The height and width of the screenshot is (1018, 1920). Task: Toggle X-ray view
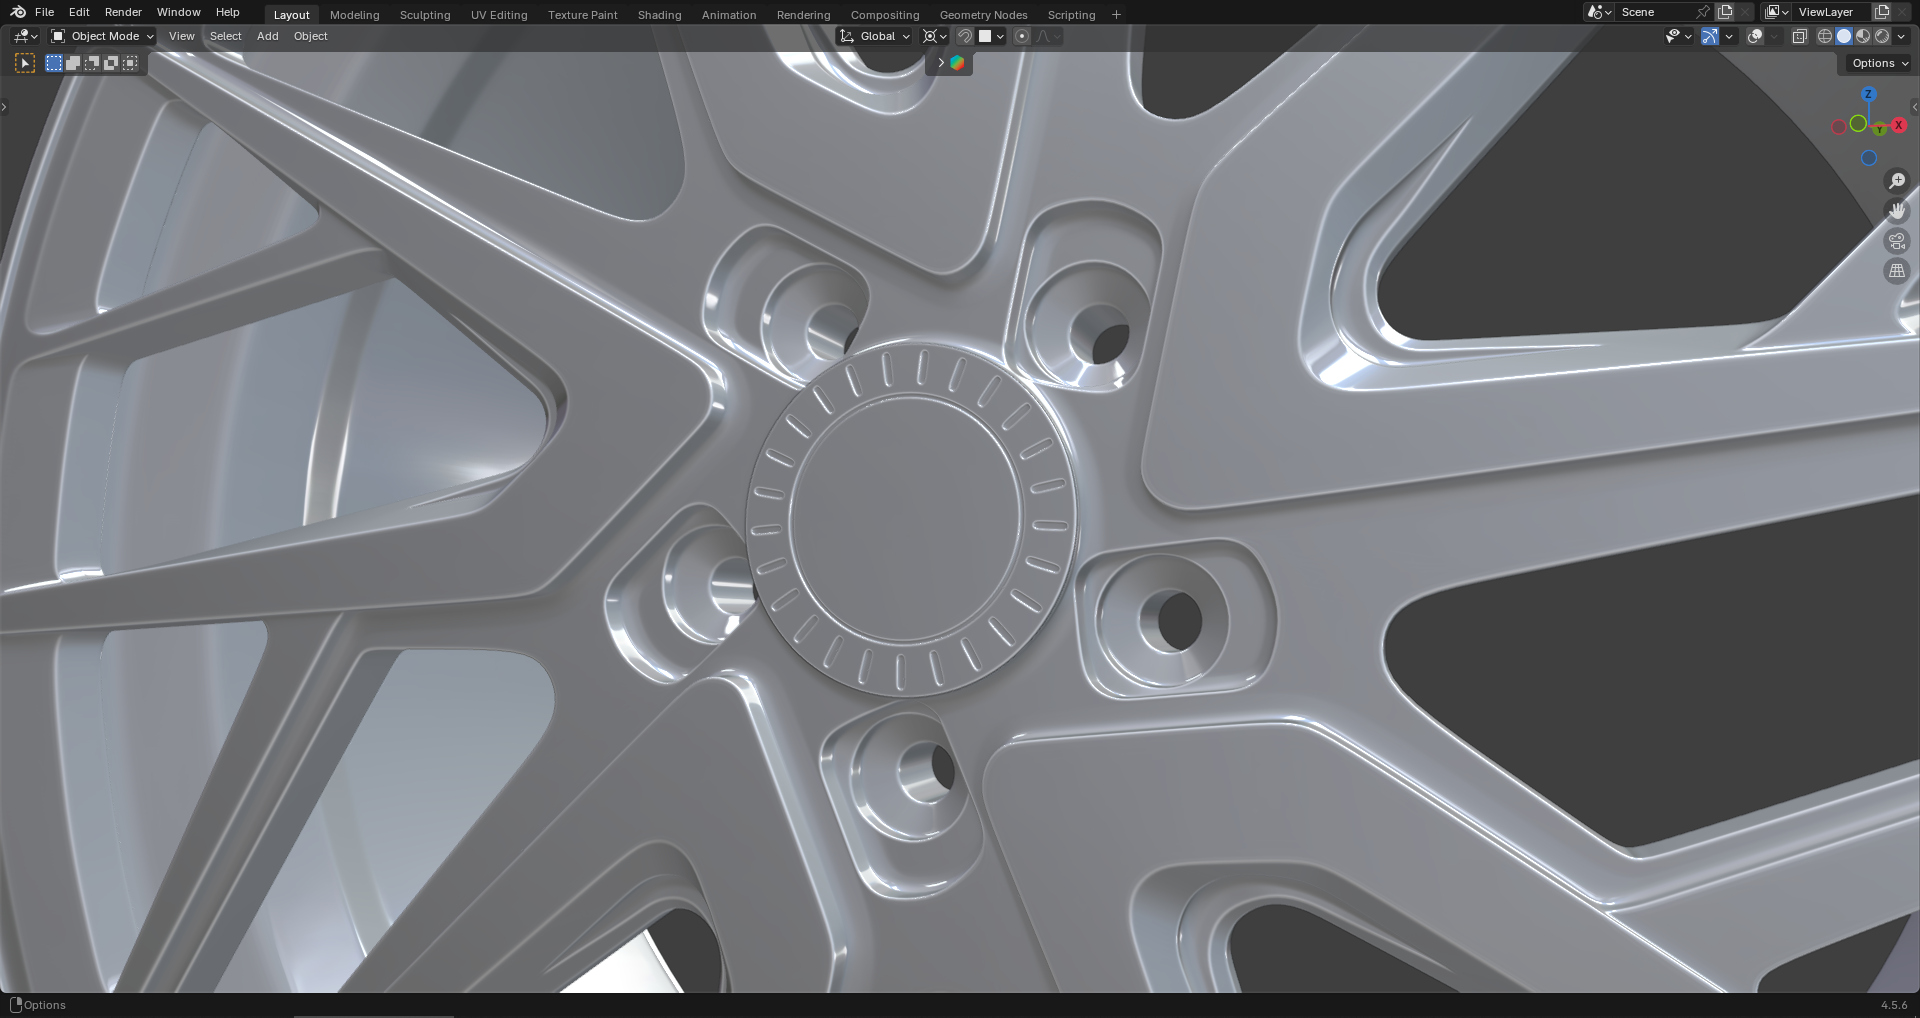pyautogui.click(x=1799, y=36)
